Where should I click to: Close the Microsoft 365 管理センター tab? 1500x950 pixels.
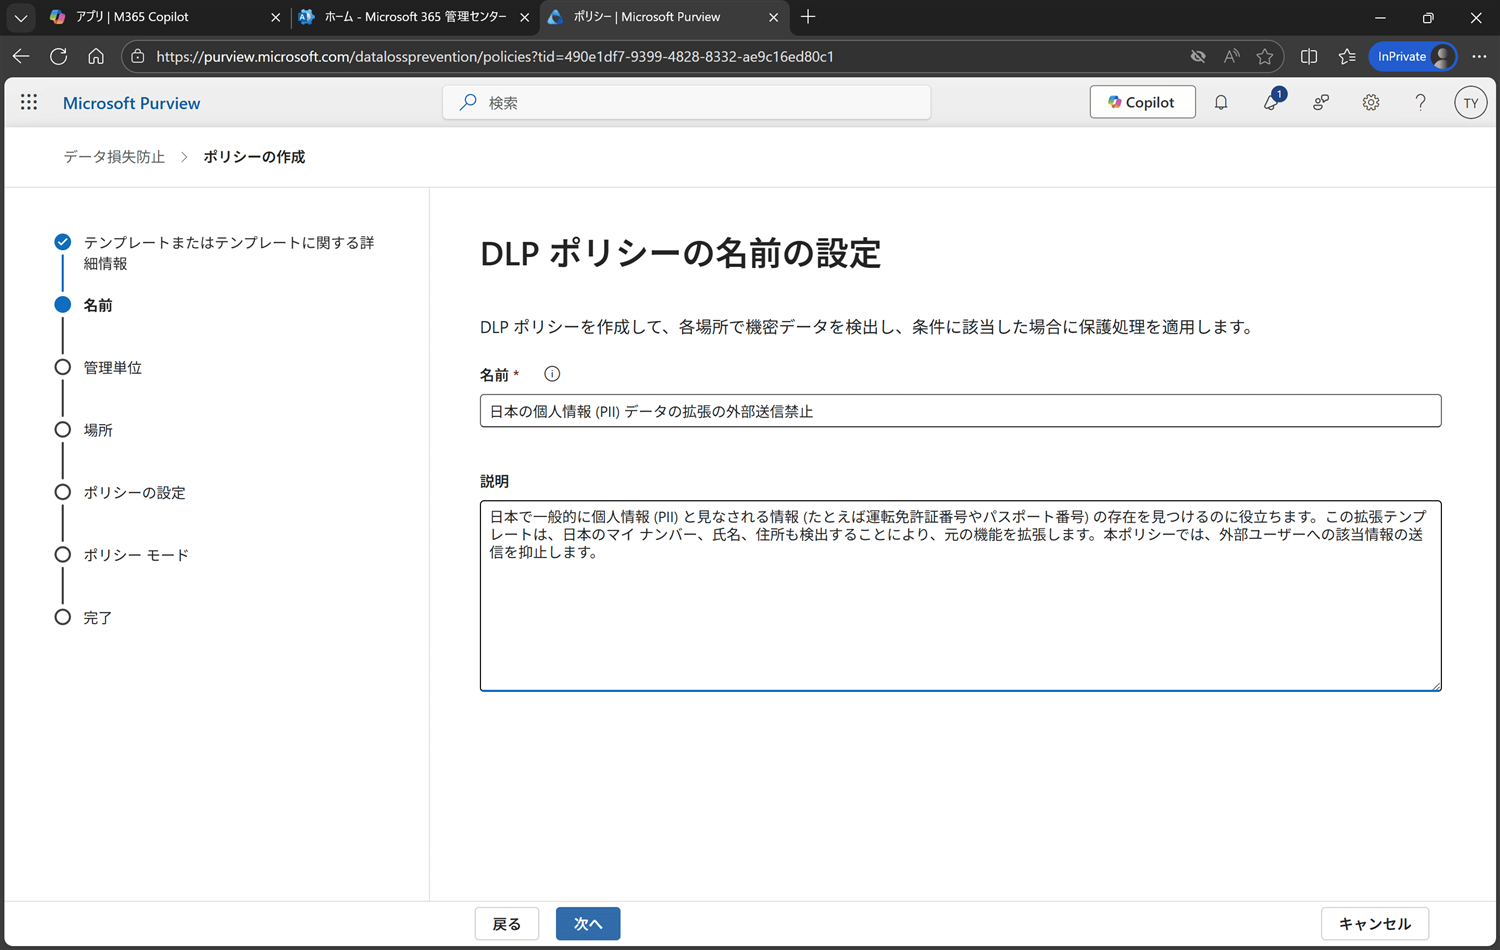point(525,17)
